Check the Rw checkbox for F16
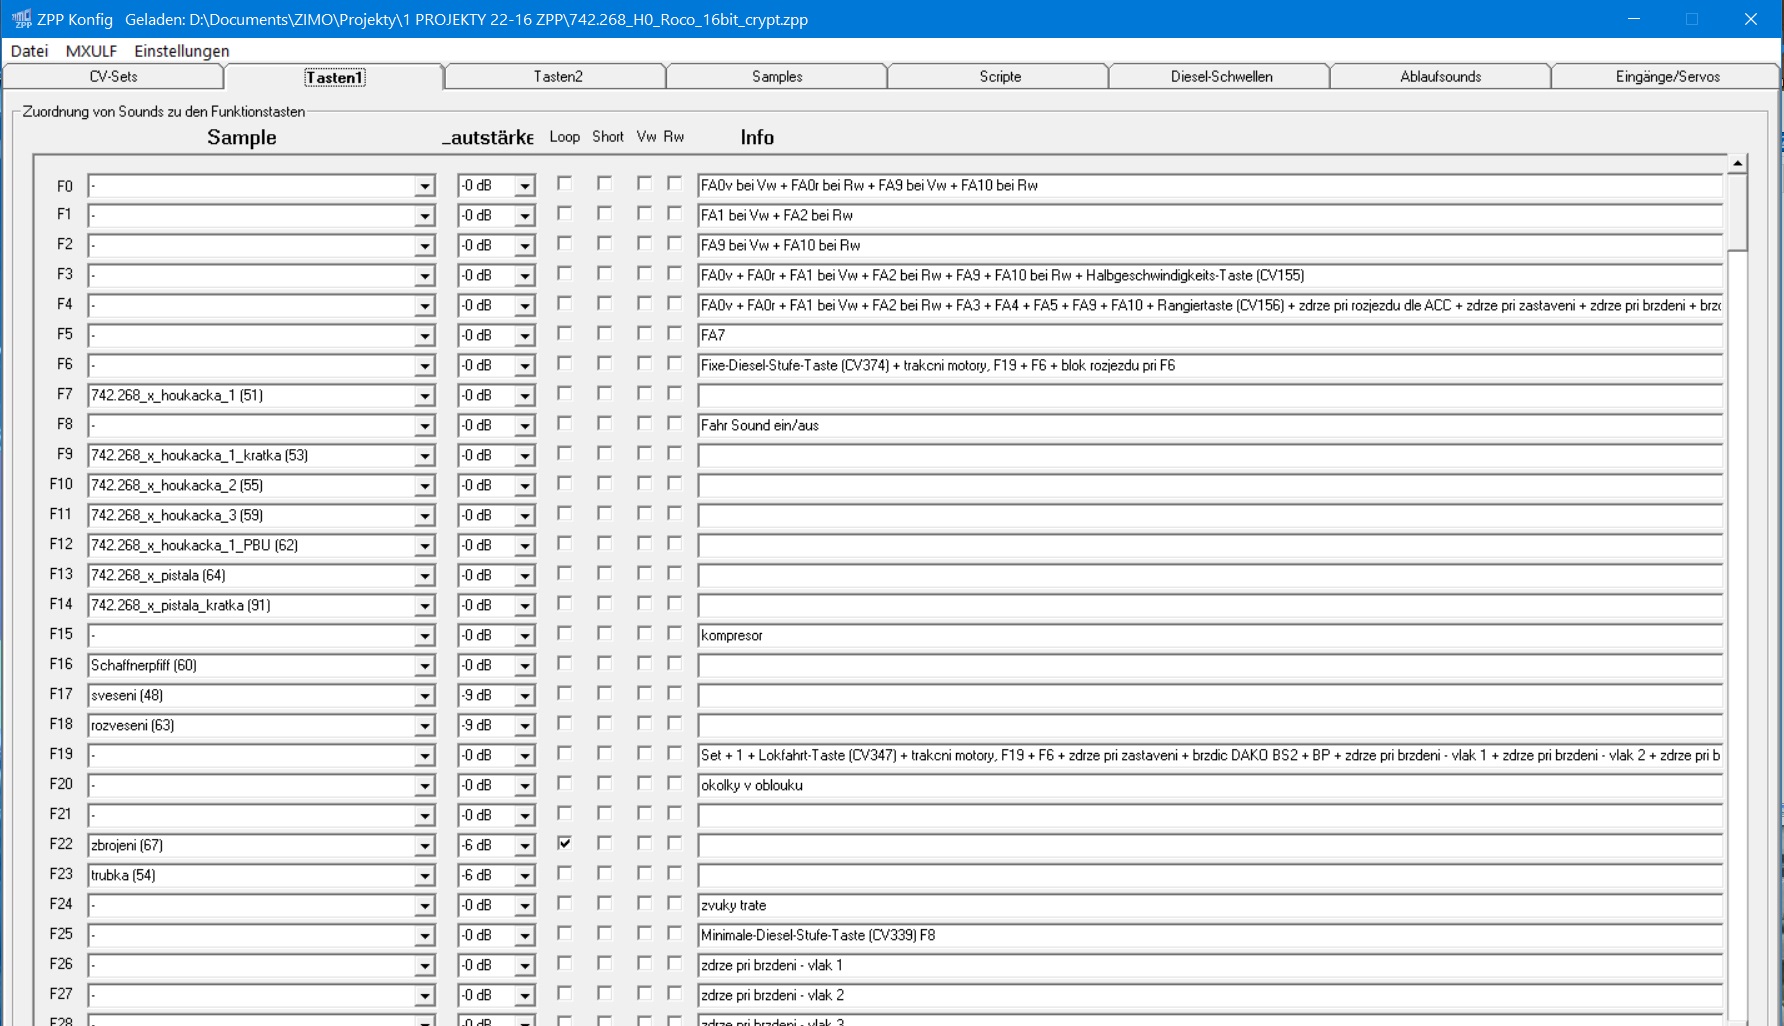Image resolution: width=1784 pixels, height=1026 pixels. tap(675, 664)
